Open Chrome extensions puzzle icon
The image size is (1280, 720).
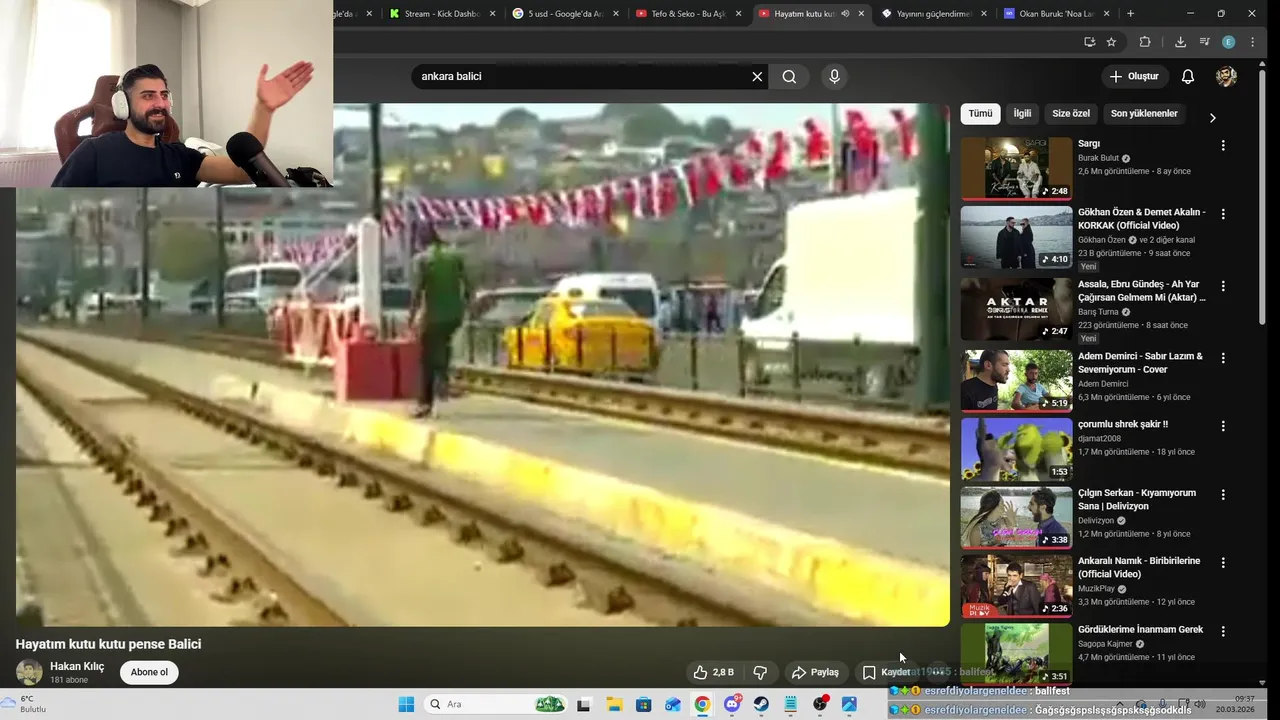(1145, 42)
